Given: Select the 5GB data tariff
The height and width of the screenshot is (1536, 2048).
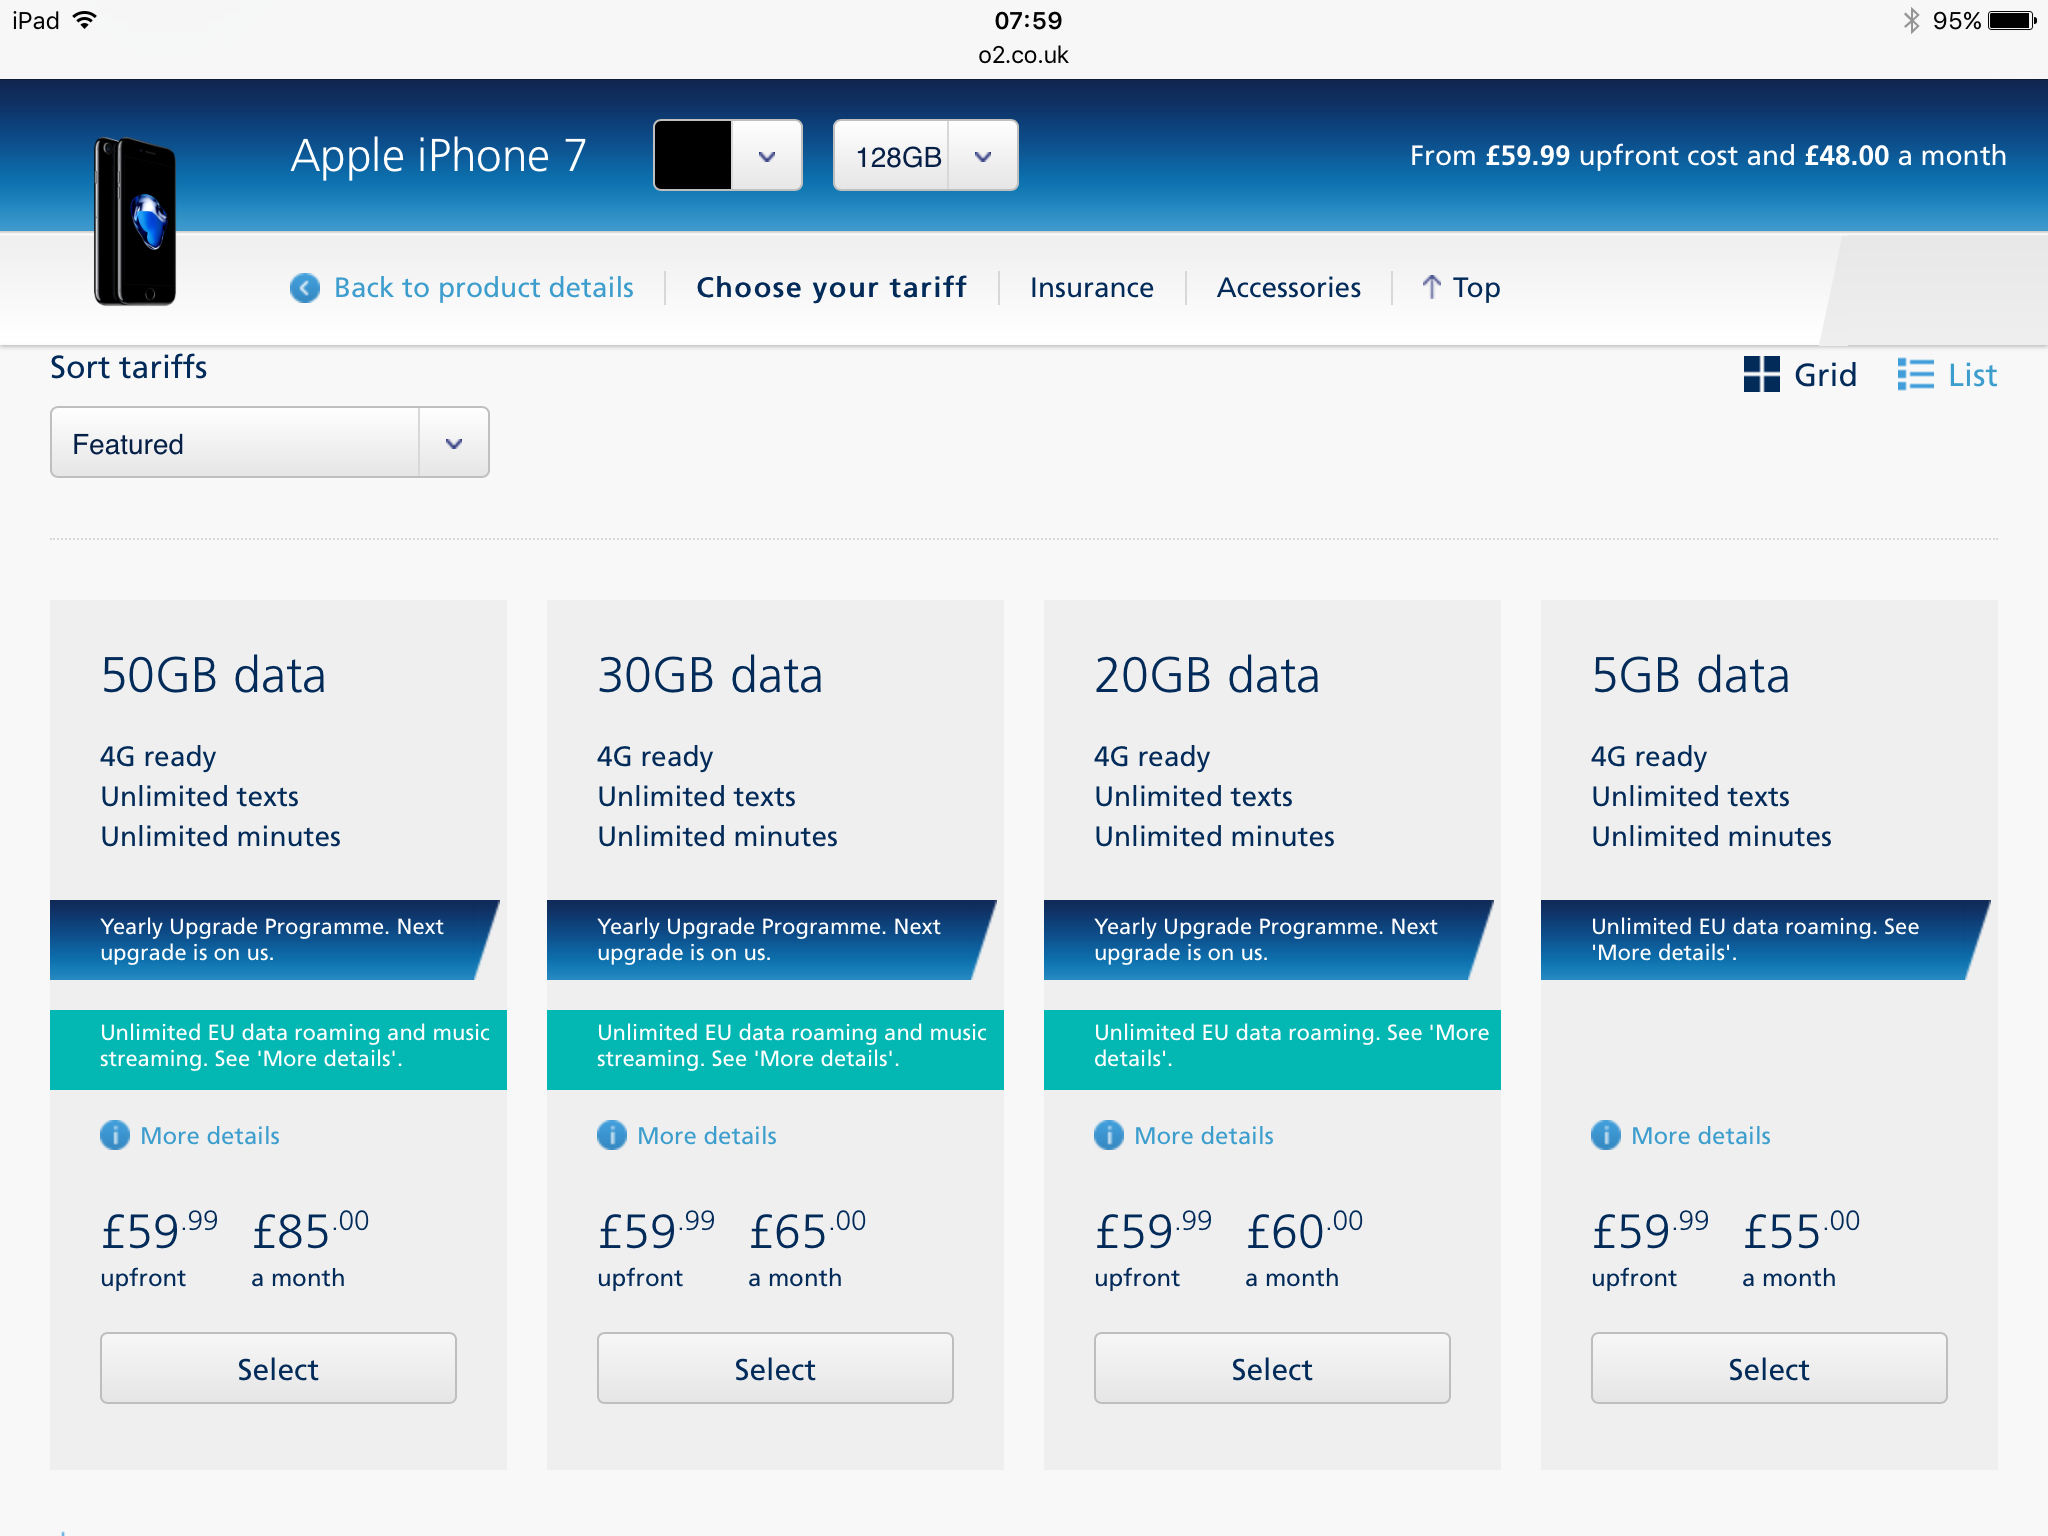Looking at the screenshot, I should point(1769,1368).
